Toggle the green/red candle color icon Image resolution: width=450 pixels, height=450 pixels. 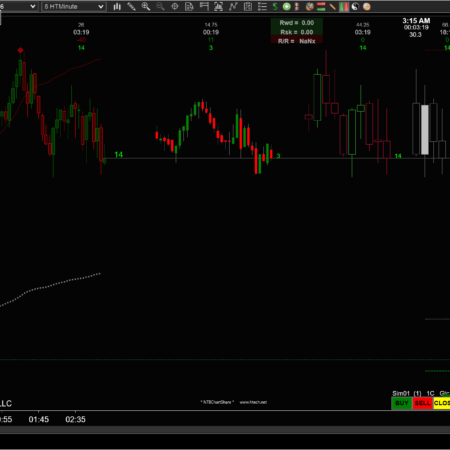(x=344, y=6)
